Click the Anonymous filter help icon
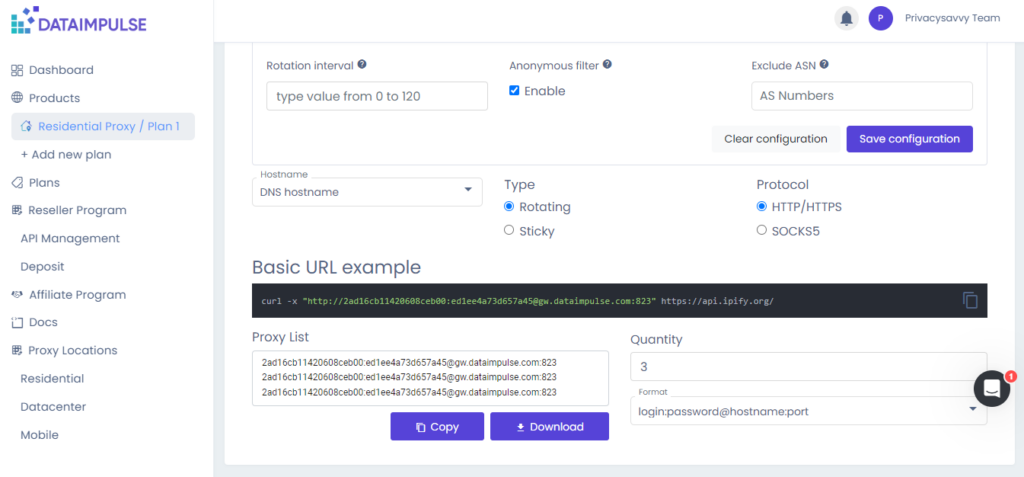 pos(607,65)
